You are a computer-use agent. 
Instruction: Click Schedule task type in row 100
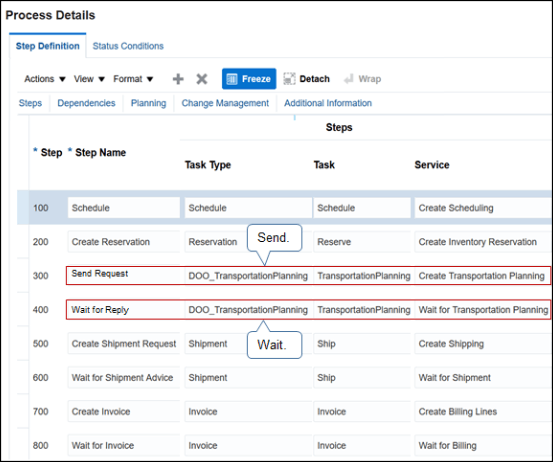(248, 208)
